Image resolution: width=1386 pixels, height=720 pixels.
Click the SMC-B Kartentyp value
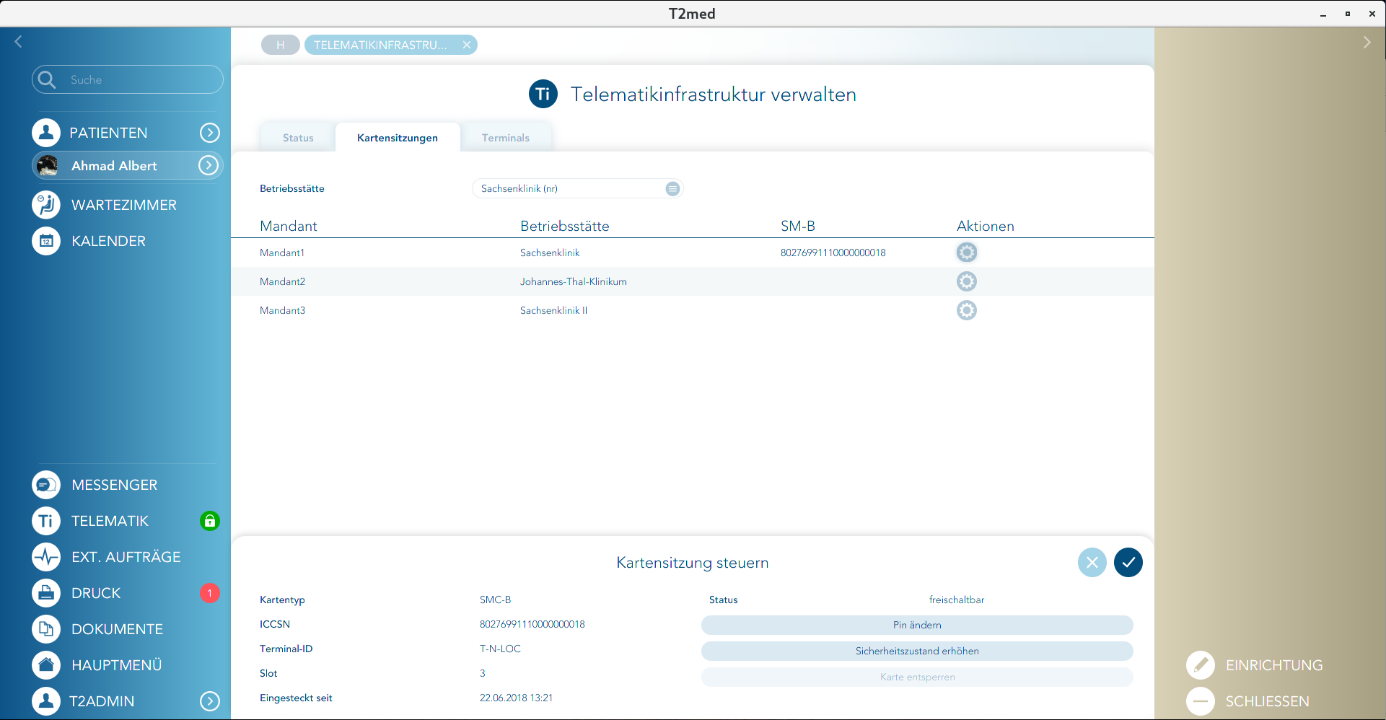pyautogui.click(x=496, y=600)
